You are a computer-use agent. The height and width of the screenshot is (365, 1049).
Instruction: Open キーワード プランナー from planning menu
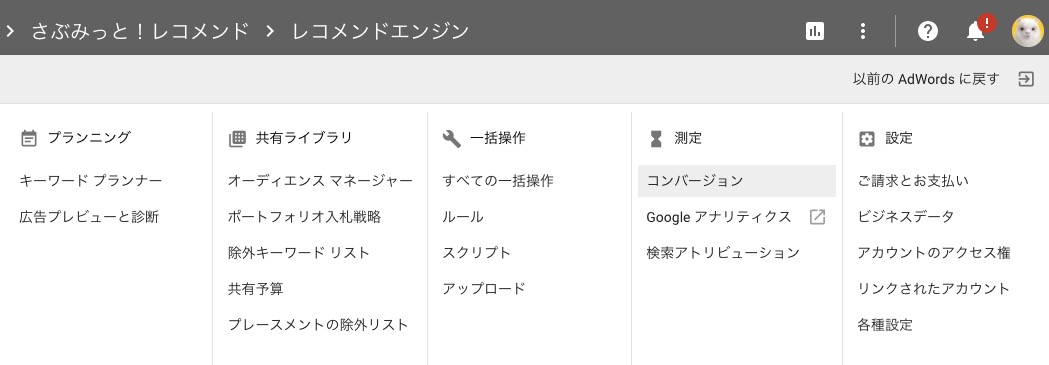tap(91, 180)
